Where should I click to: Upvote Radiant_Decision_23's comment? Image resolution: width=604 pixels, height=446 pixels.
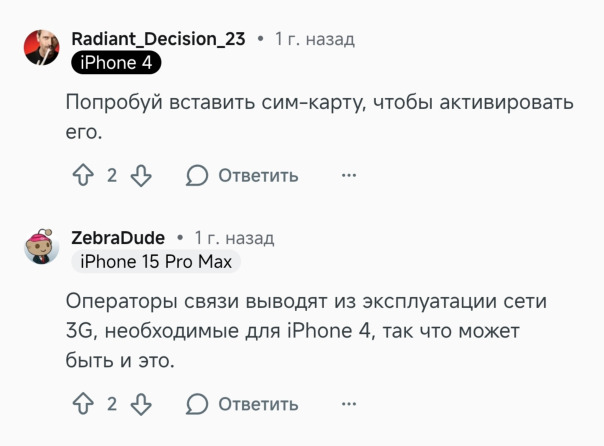click(x=83, y=176)
